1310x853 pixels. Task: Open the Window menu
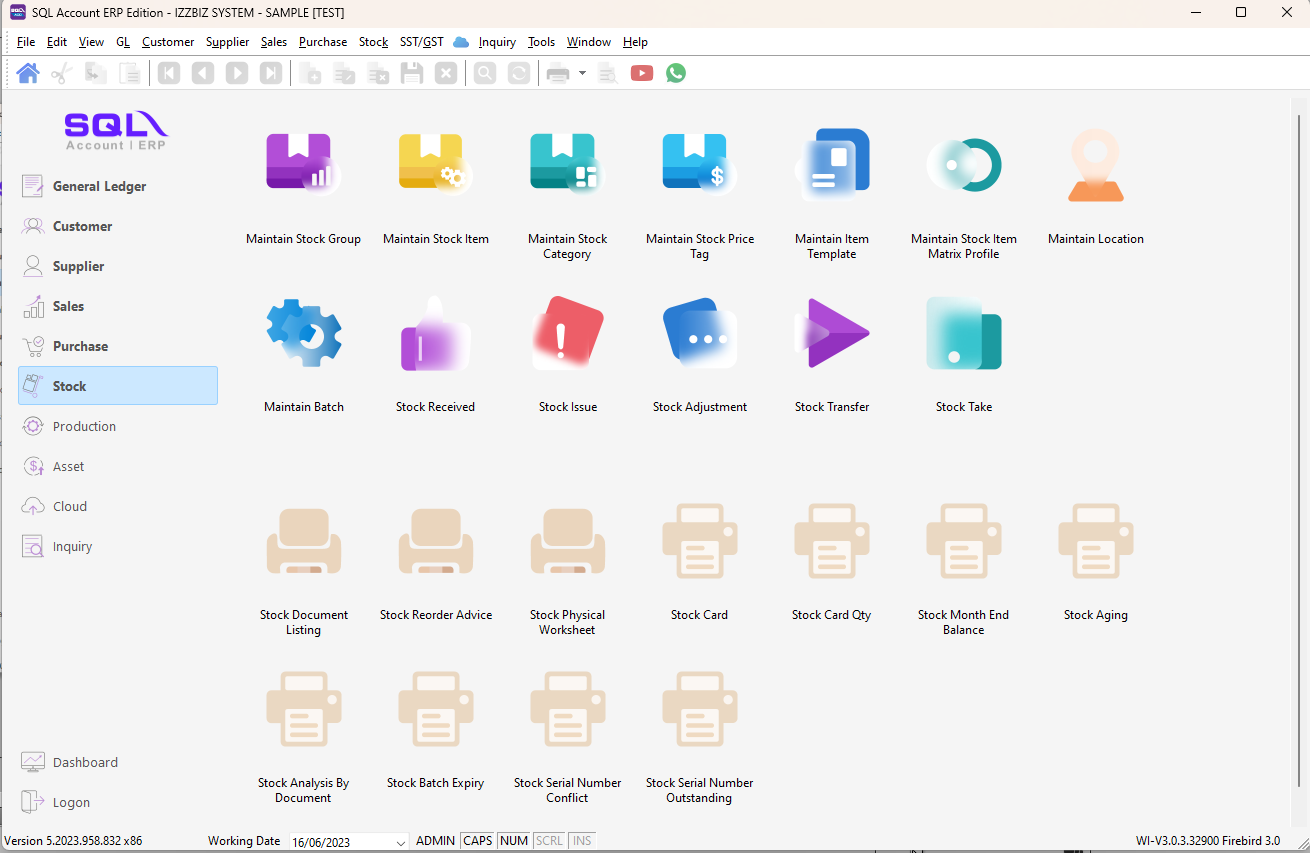589,42
